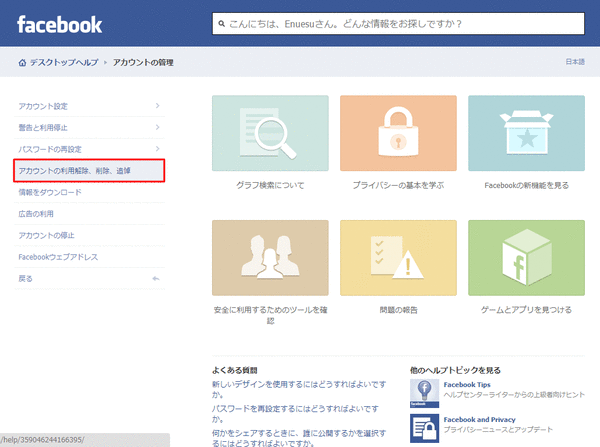
Task: Open FAQ パスワードを再設定するには link
Action: pyautogui.click(x=295, y=414)
